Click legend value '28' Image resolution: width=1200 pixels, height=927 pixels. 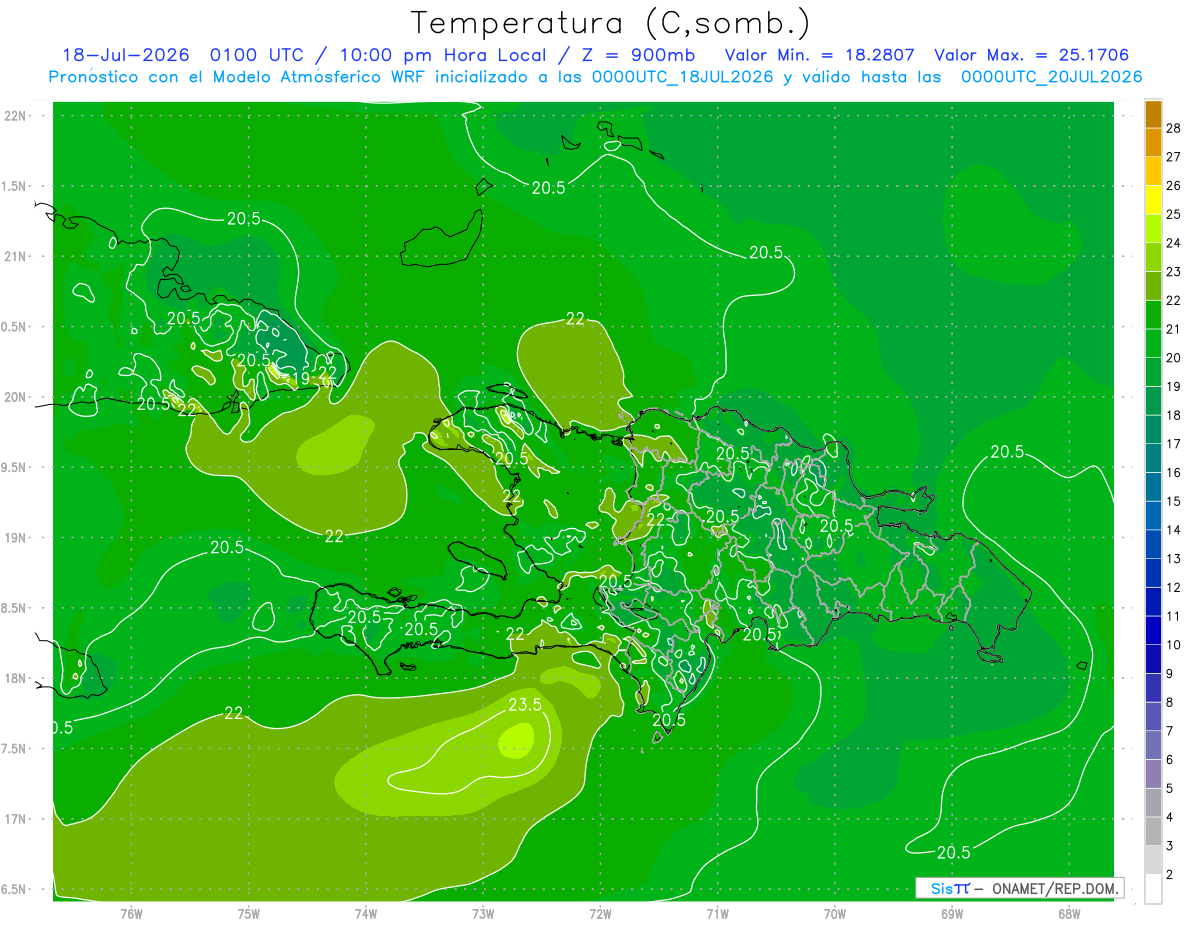(x=1174, y=128)
